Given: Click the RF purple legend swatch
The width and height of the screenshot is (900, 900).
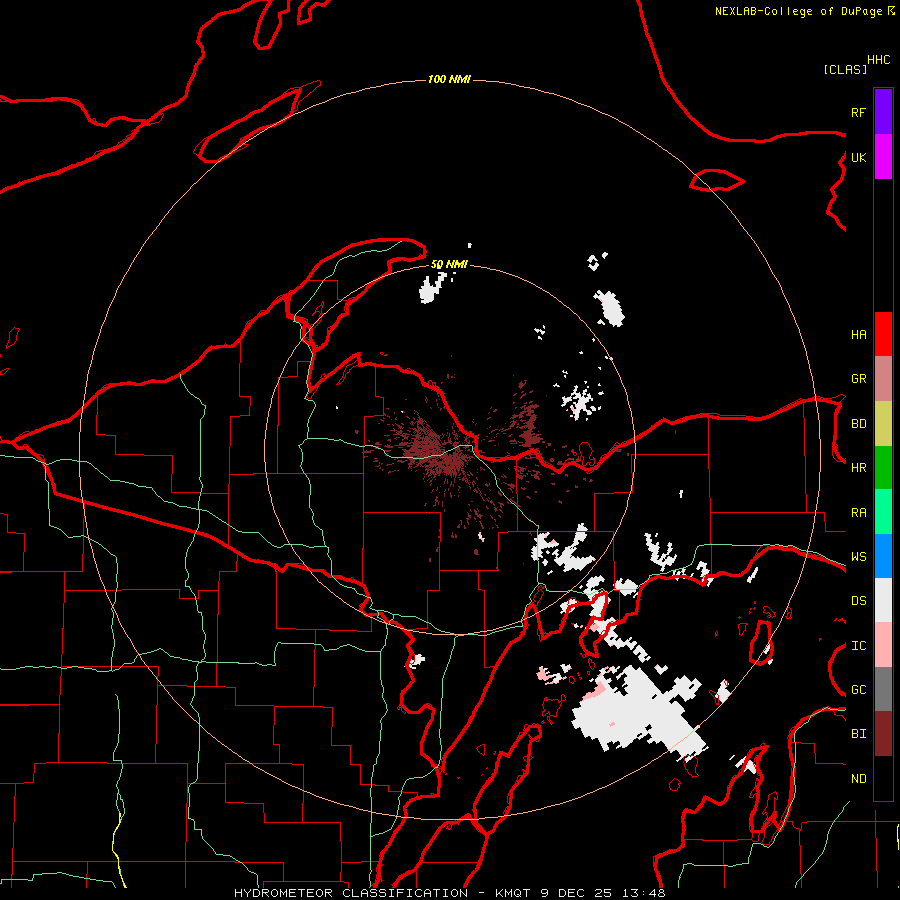Looking at the screenshot, I should click(883, 112).
